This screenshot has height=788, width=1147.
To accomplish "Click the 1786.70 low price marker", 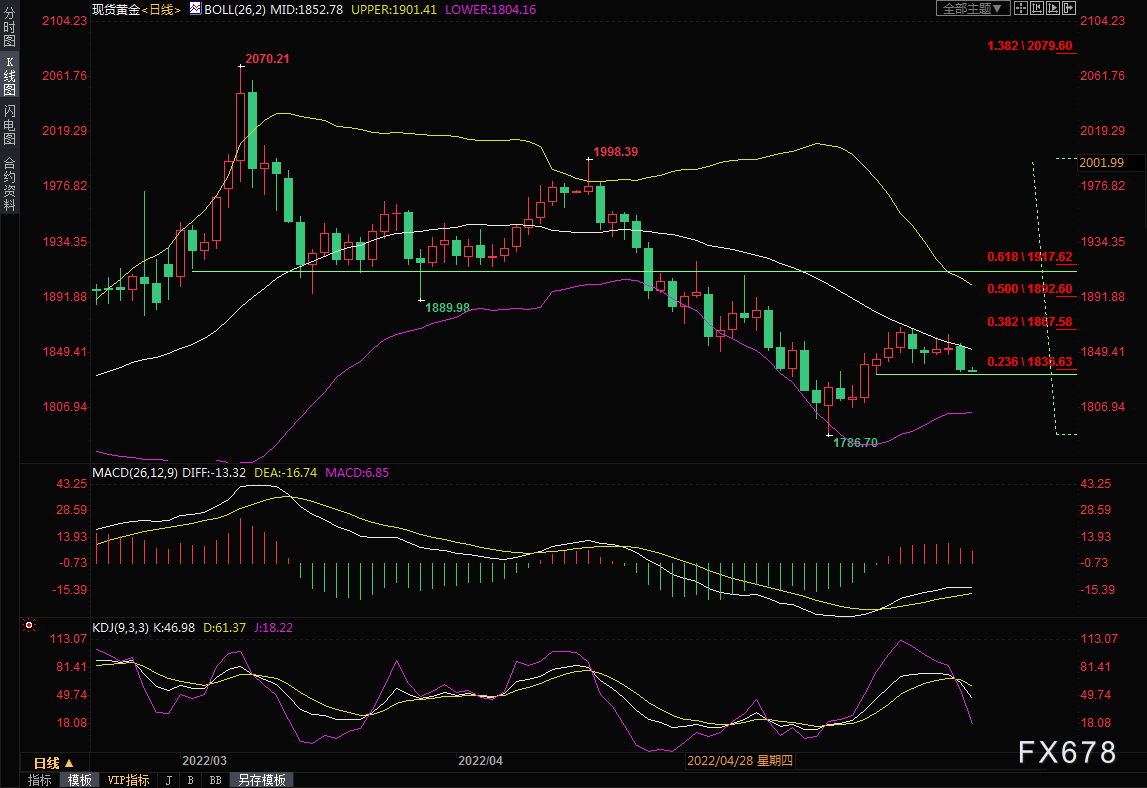I will point(855,442).
